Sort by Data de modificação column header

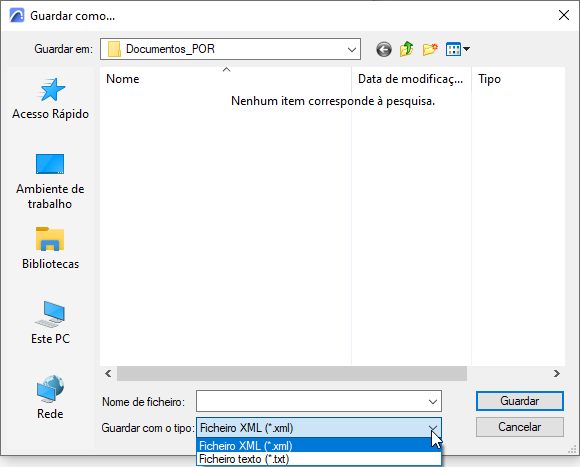(x=411, y=79)
